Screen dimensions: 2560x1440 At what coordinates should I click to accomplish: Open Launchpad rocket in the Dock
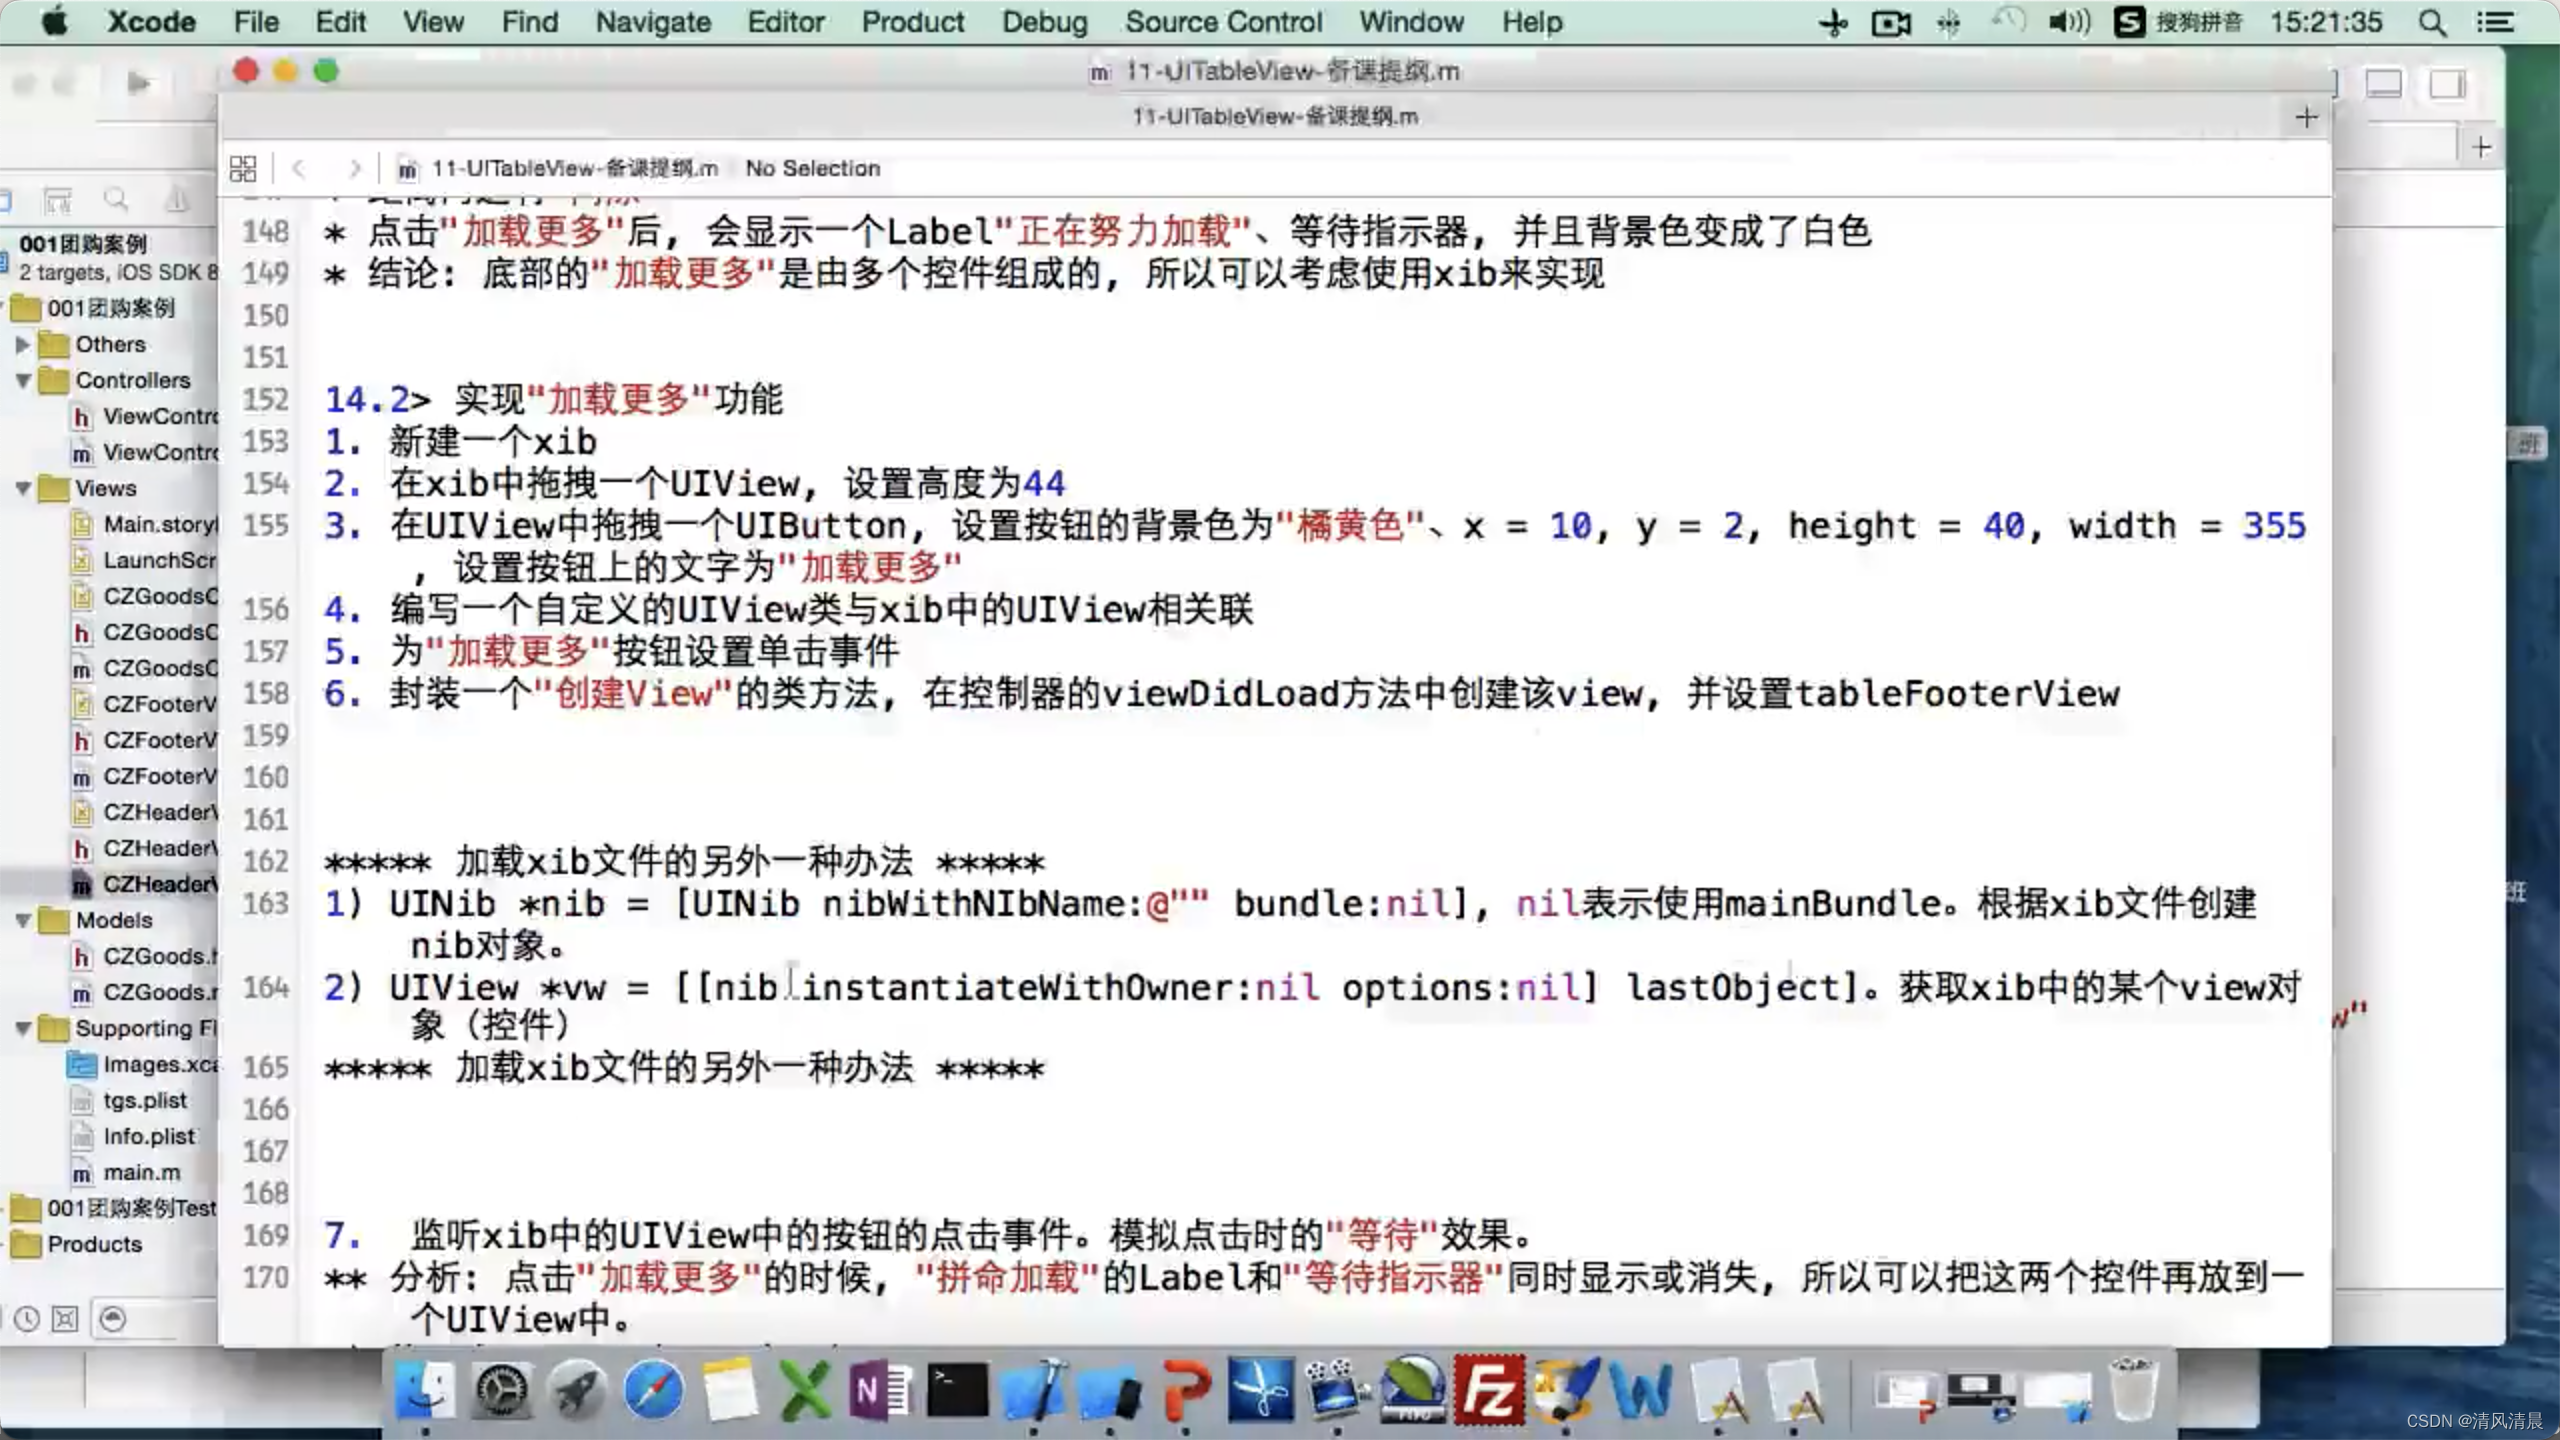click(x=577, y=1390)
